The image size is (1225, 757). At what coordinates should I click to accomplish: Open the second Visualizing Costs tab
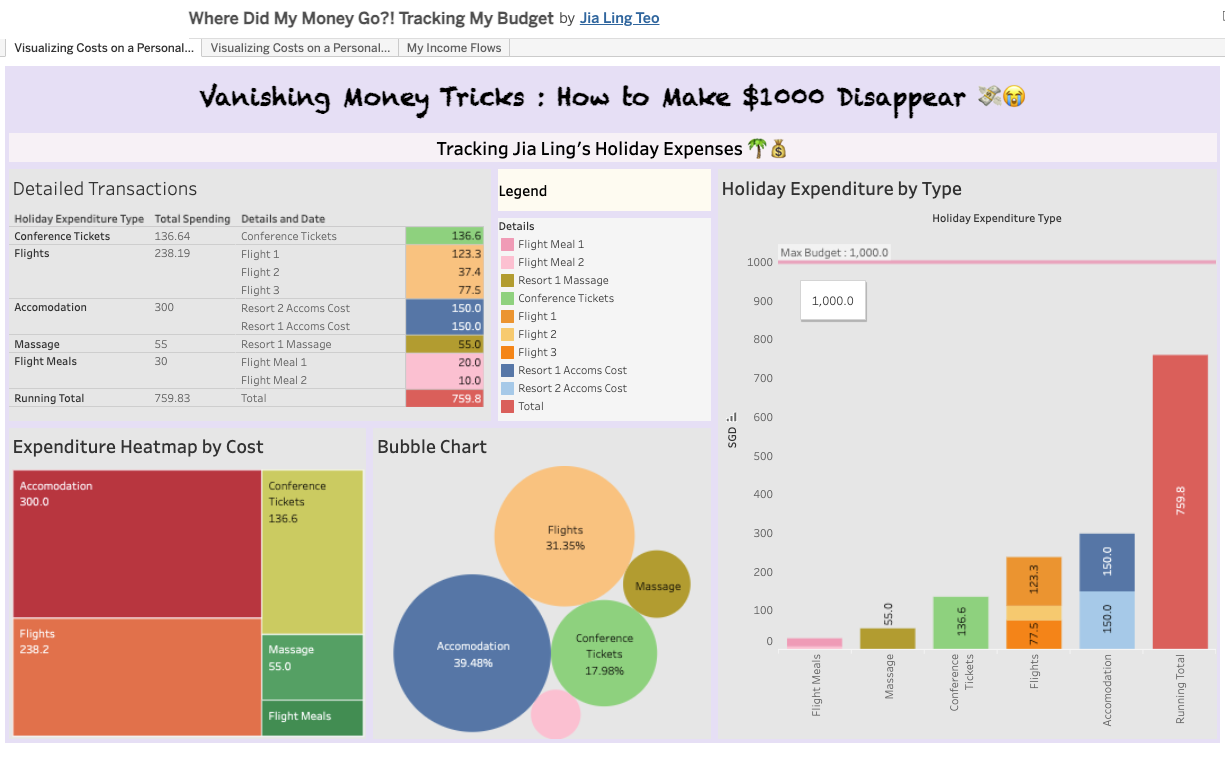(x=300, y=48)
